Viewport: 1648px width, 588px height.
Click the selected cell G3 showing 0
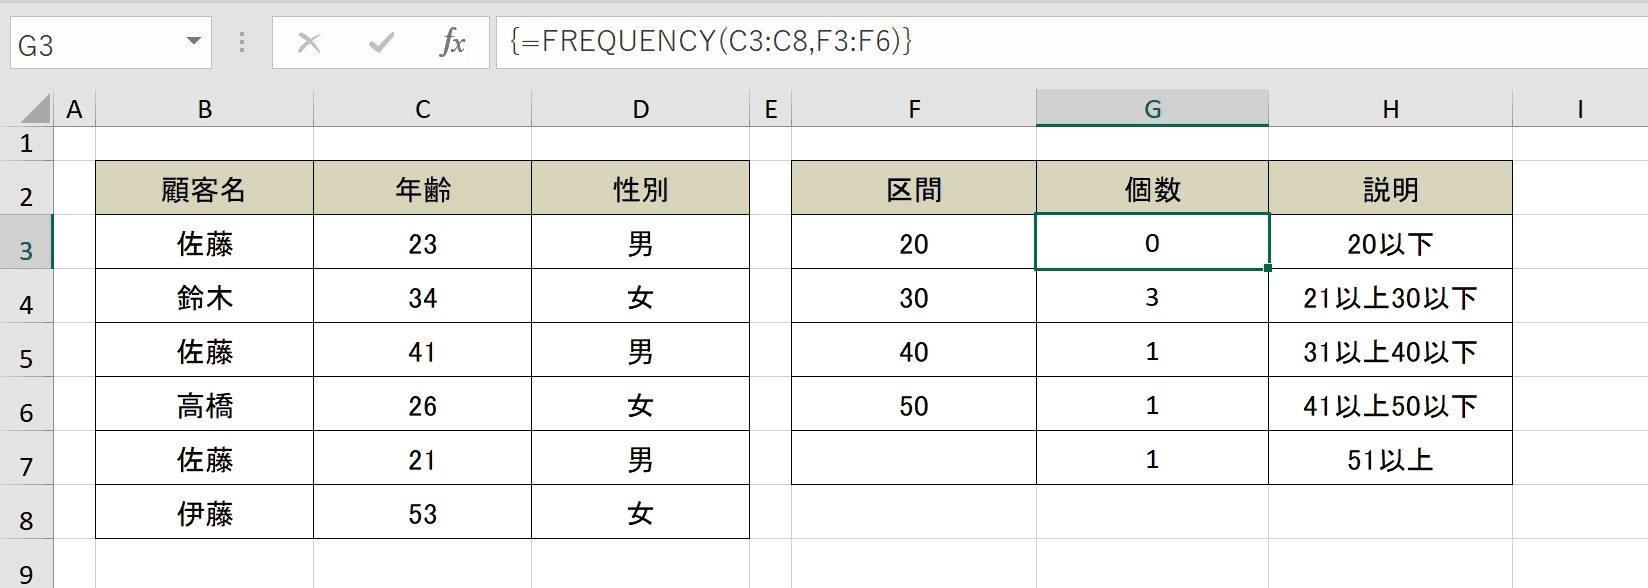pos(1152,242)
